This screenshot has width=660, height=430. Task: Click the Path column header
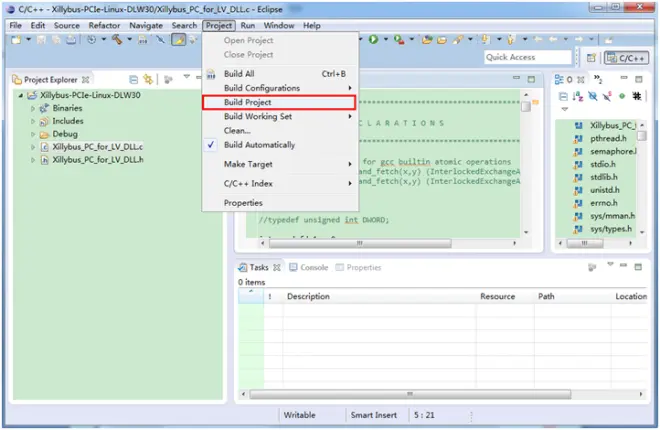pos(572,296)
